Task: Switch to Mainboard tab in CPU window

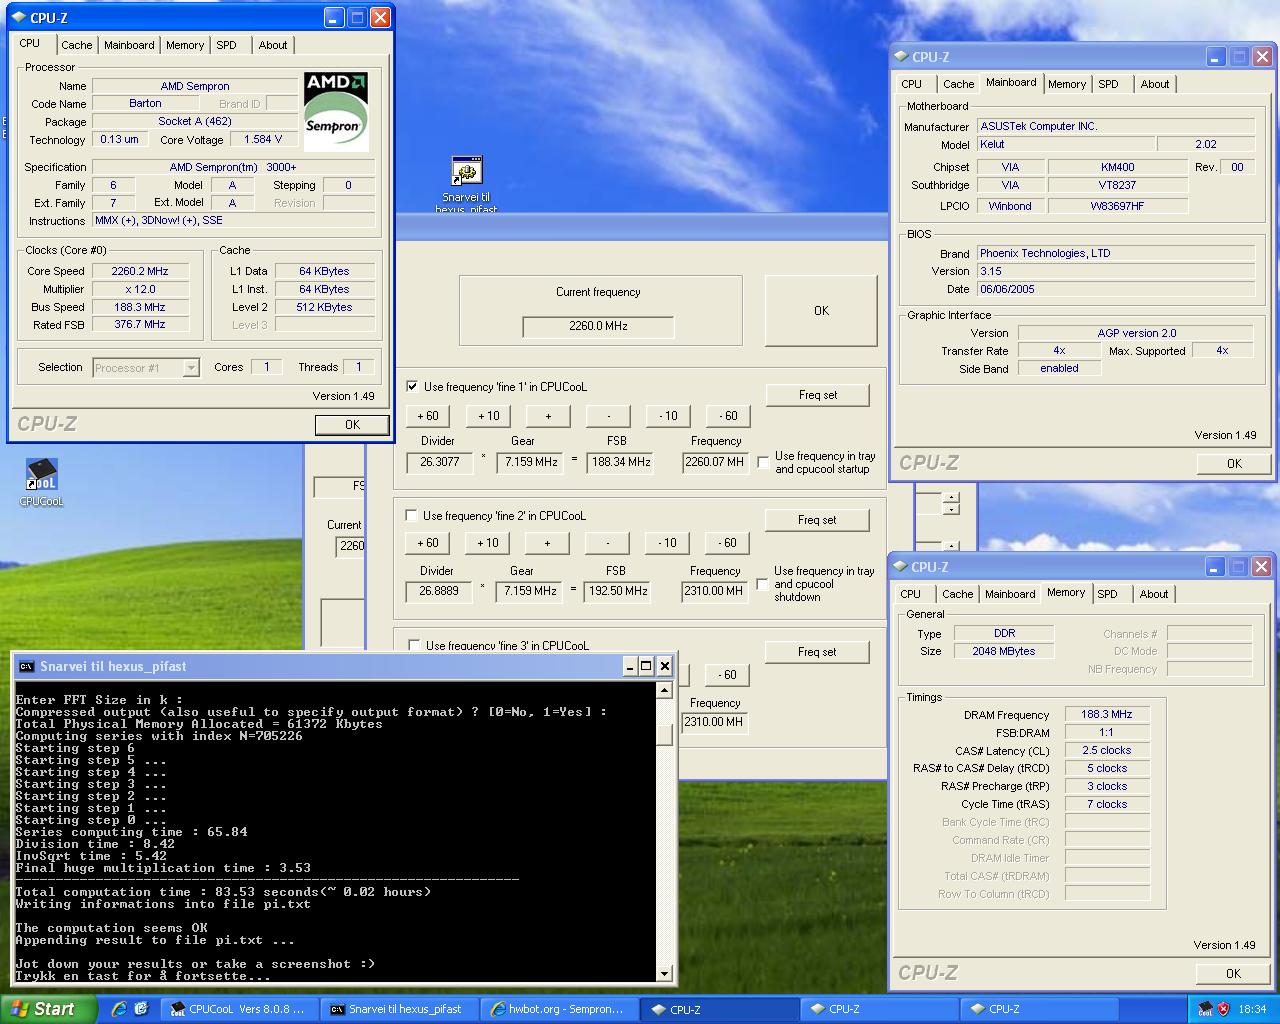Action: (129, 45)
